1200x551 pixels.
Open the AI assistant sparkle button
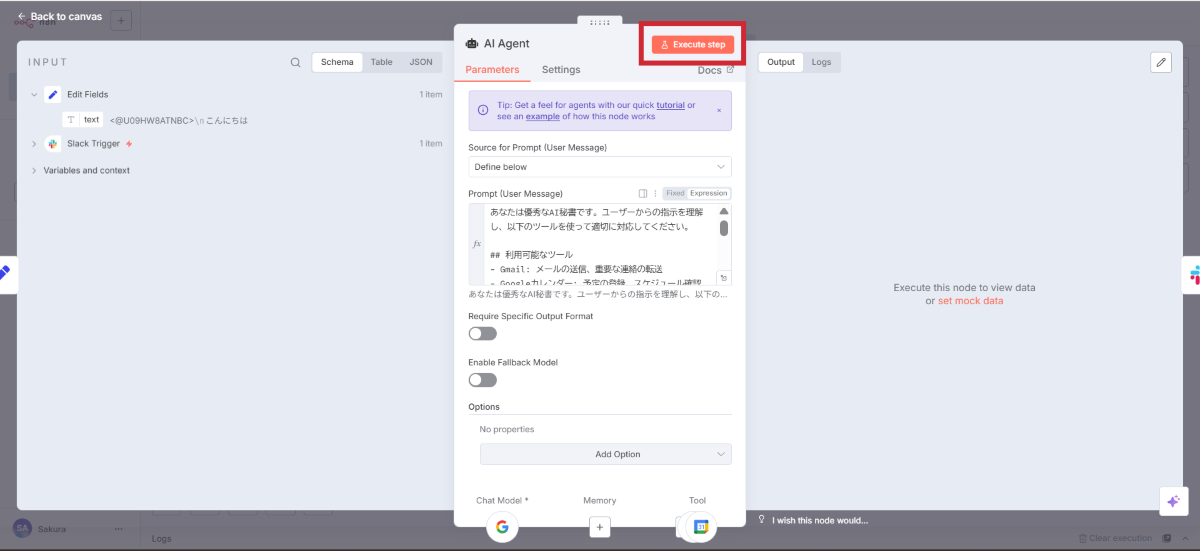pyautogui.click(x=1174, y=501)
